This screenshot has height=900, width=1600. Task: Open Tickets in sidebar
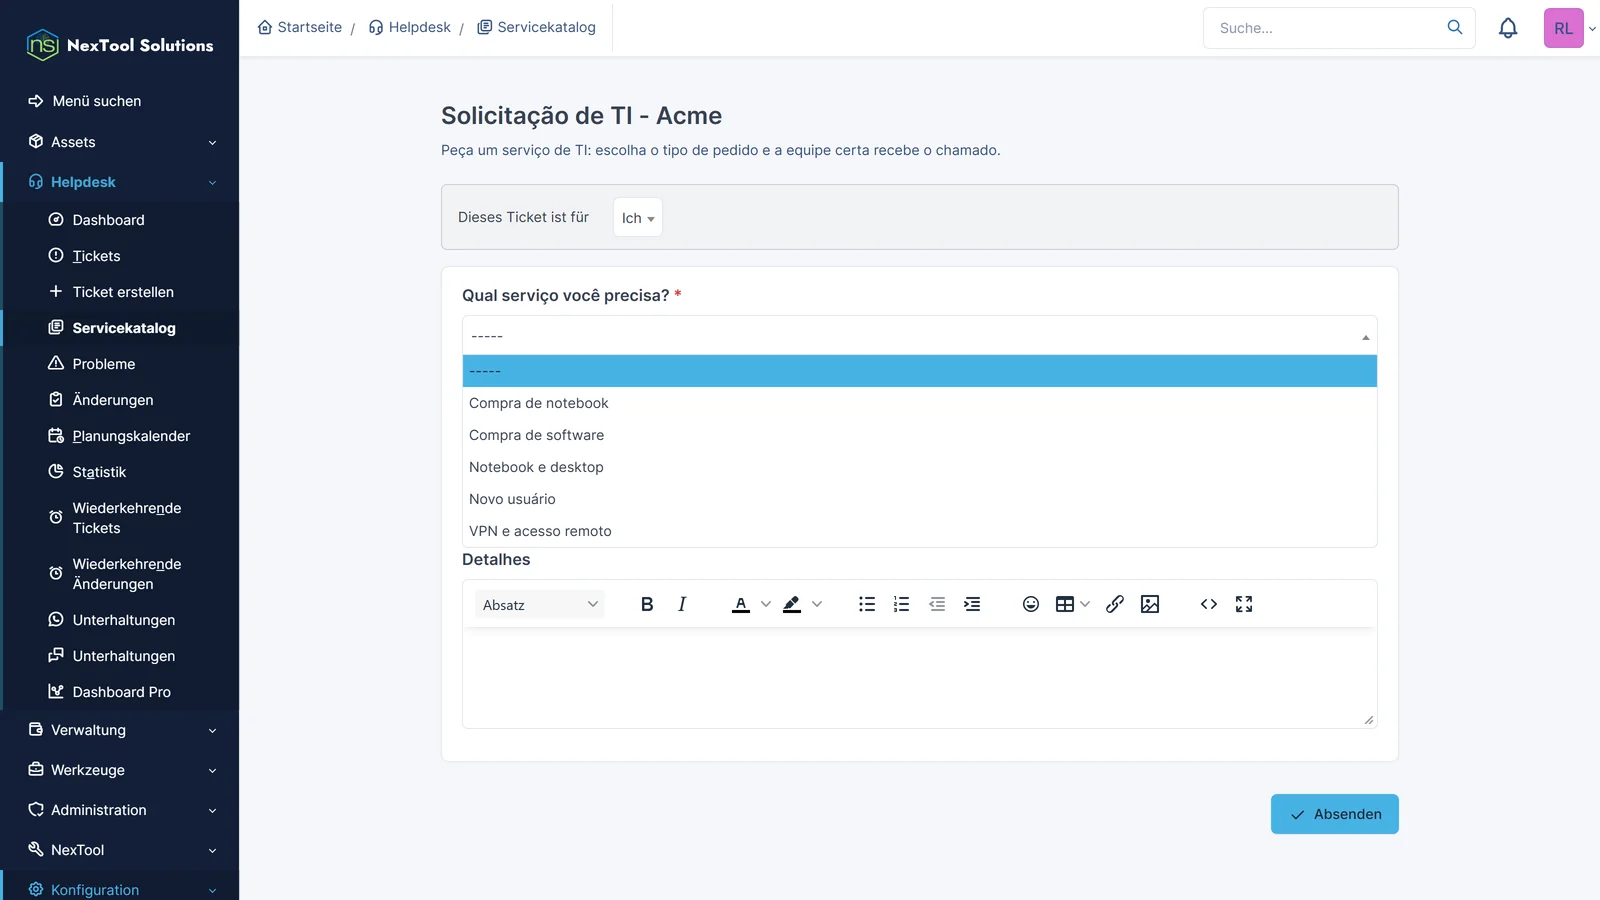pos(96,256)
